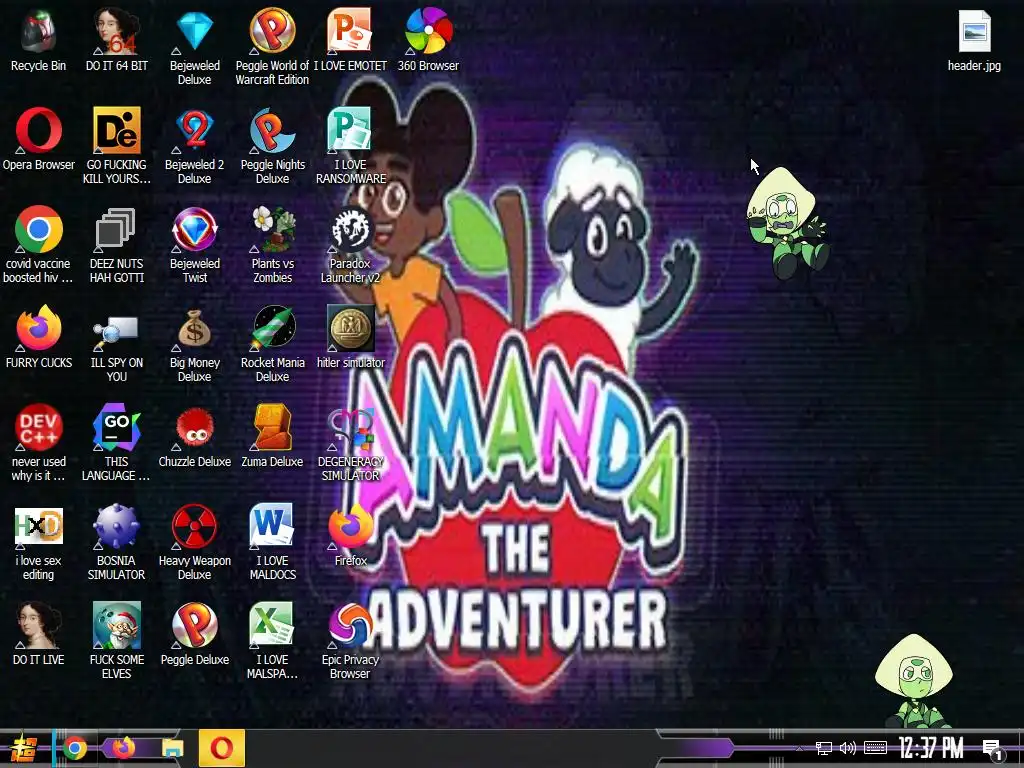This screenshot has width=1024, height=768.
Task: Open Firefox from the taskbar
Action: click(124, 748)
